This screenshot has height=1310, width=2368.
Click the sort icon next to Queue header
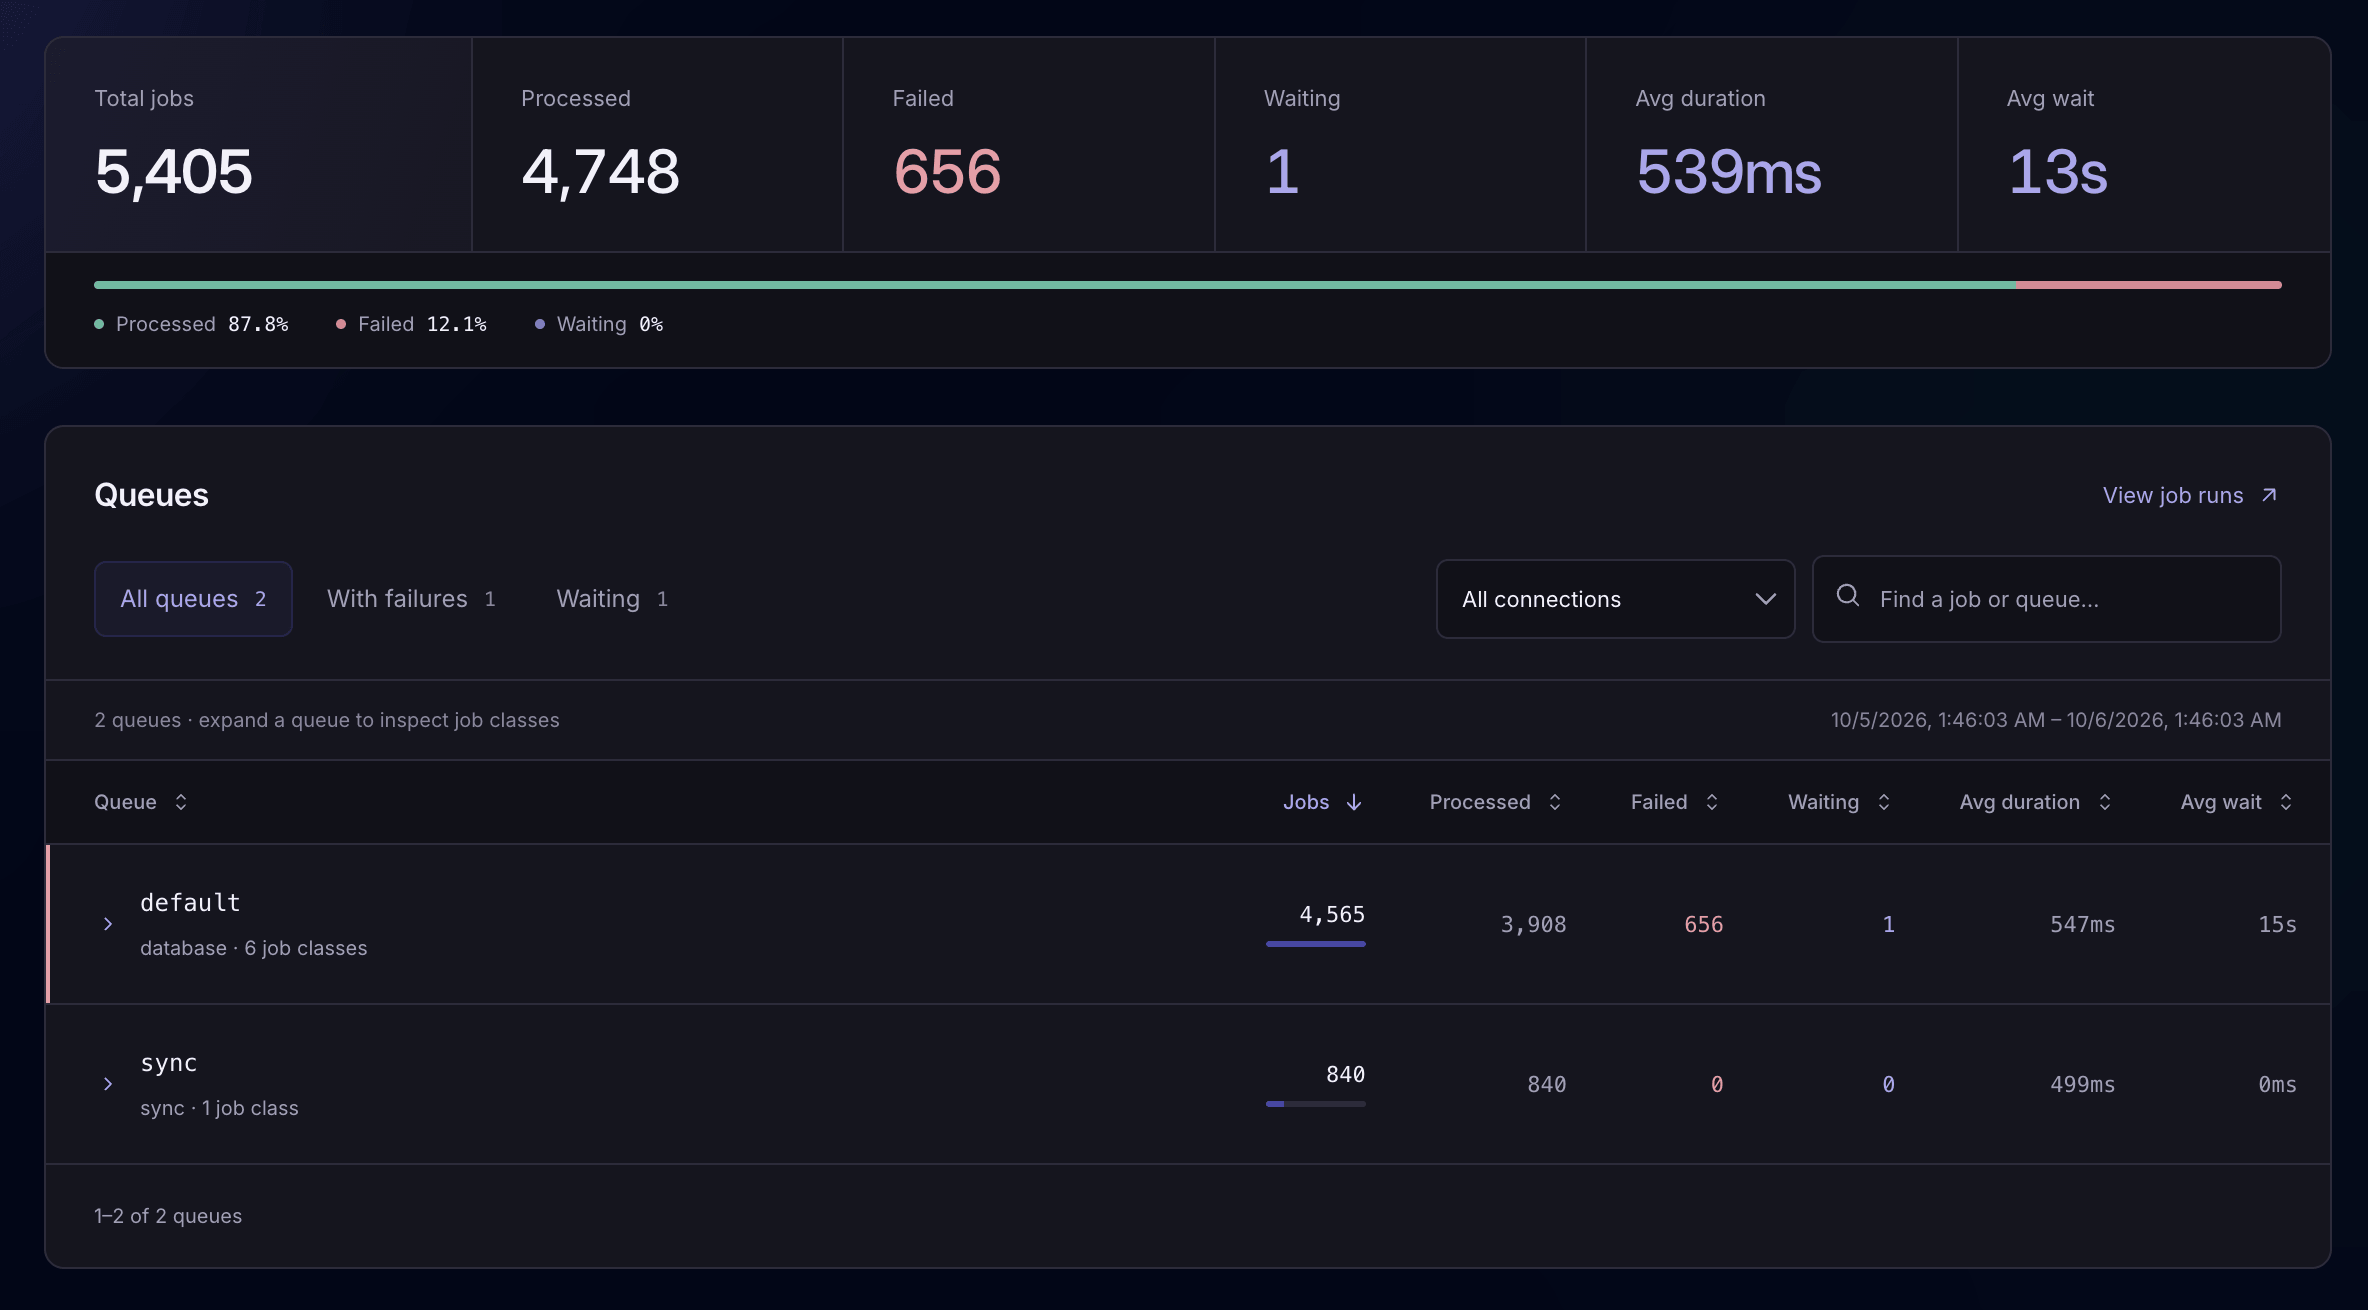181,802
